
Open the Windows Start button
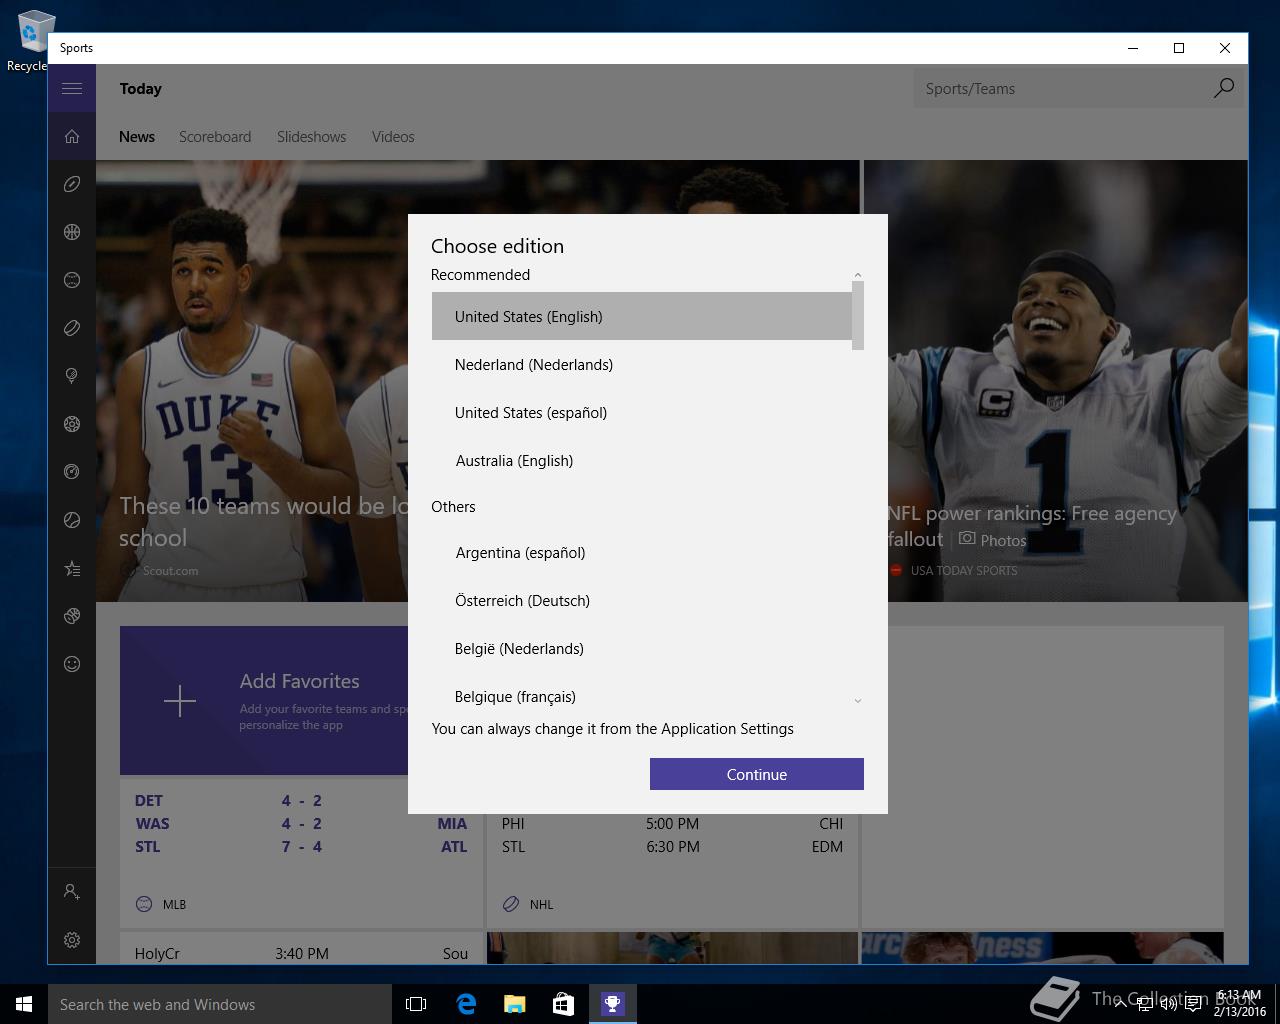pos(24,1004)
